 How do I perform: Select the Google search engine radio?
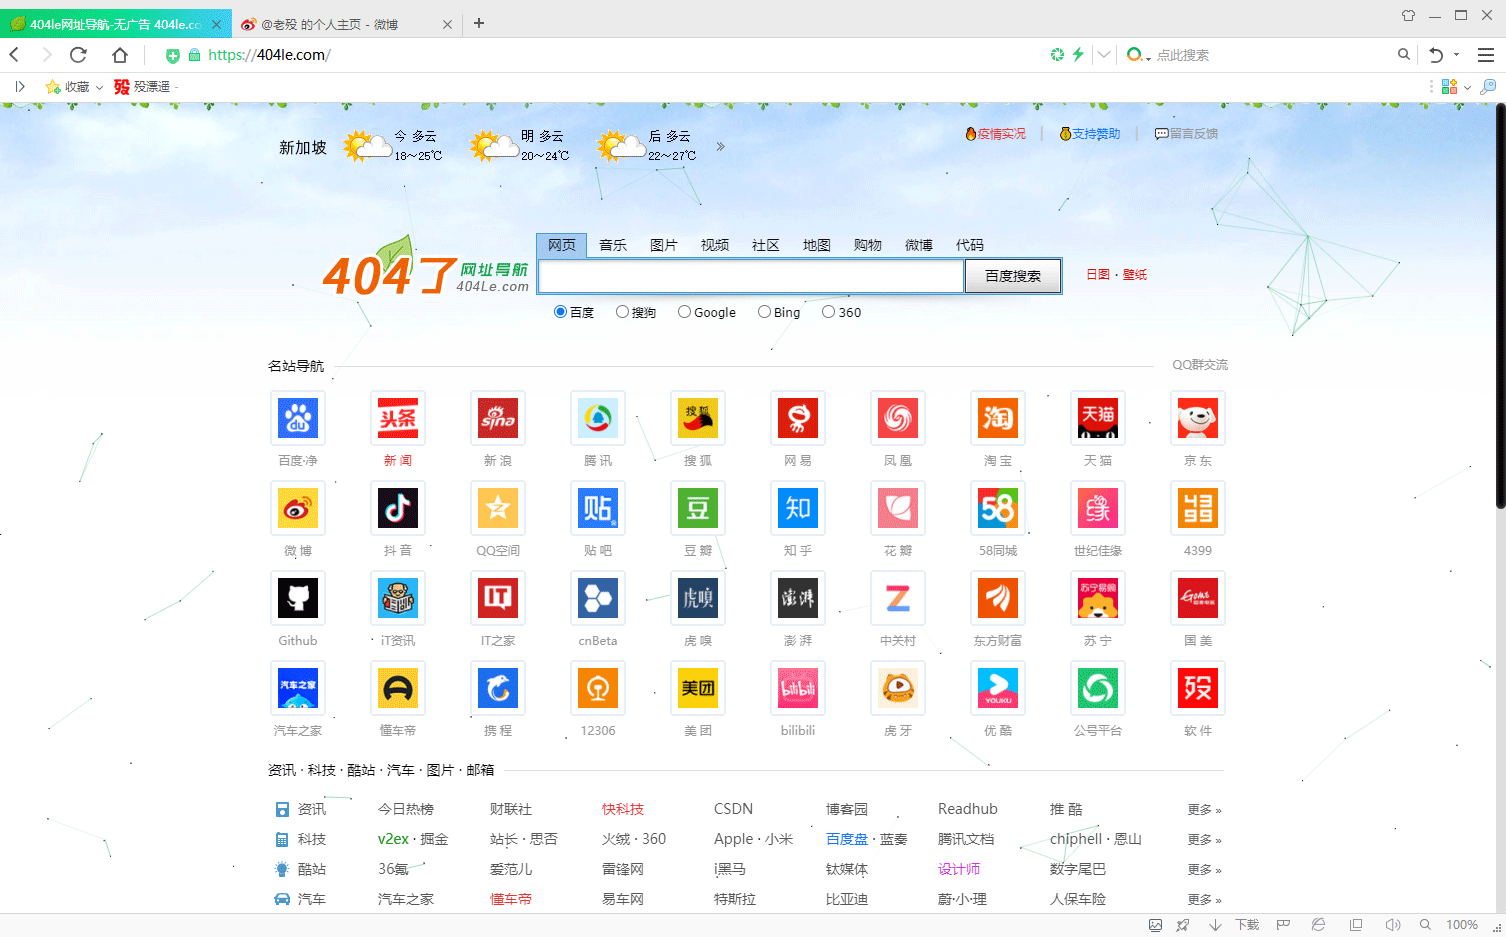(x=684, y=312)
